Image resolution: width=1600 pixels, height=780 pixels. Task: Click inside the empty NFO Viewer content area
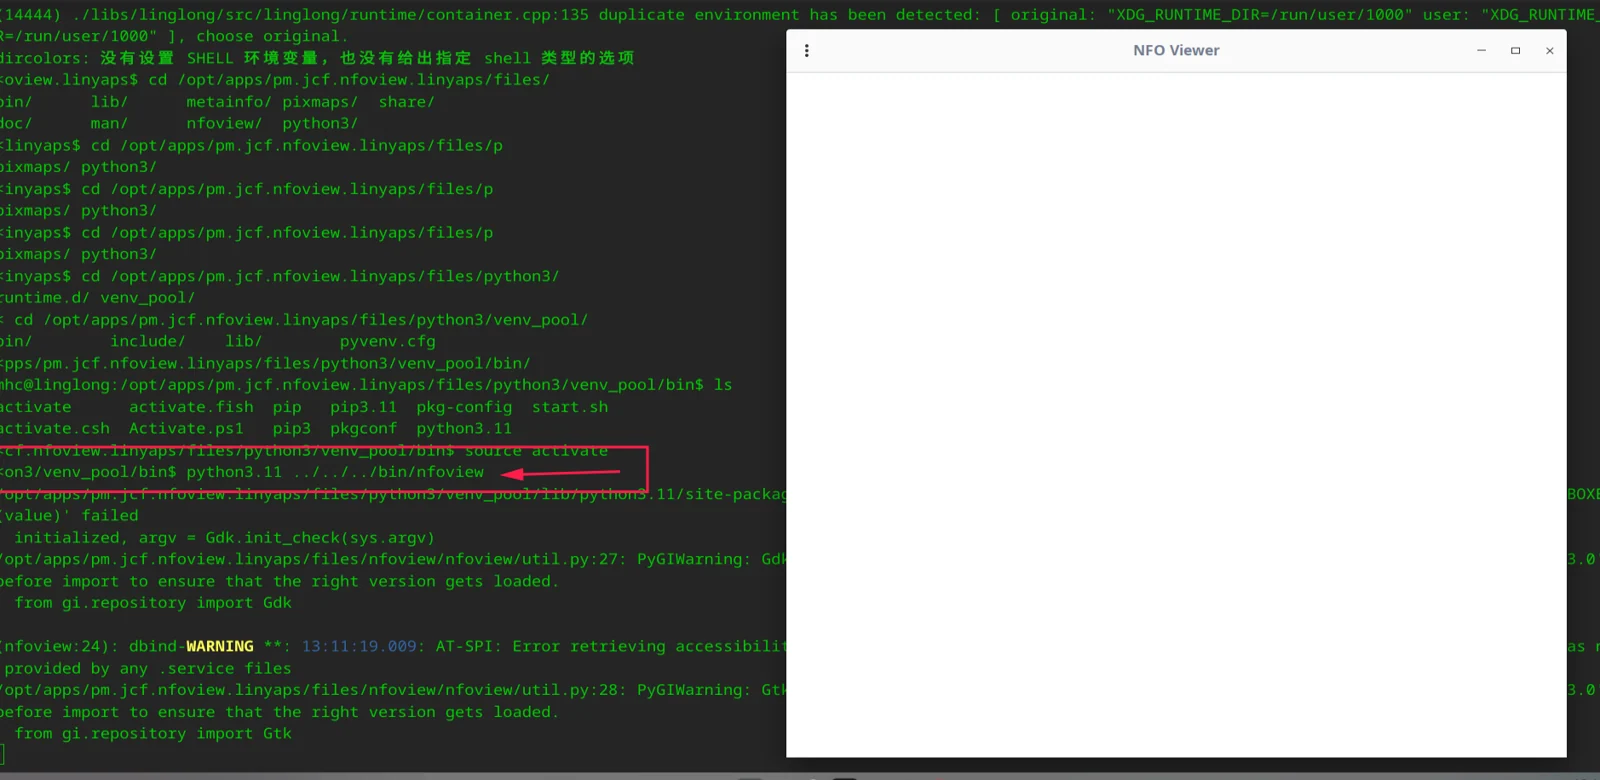1176,414
